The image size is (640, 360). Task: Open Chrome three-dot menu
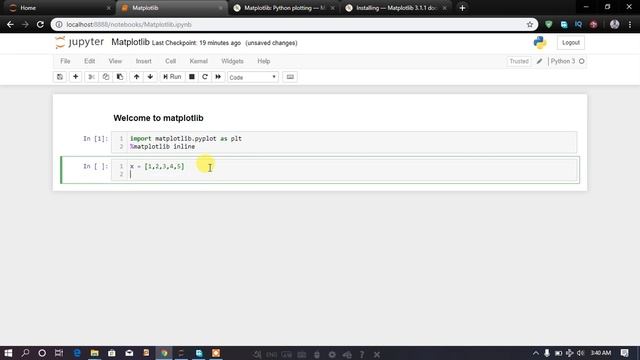(x=630, y=24)
